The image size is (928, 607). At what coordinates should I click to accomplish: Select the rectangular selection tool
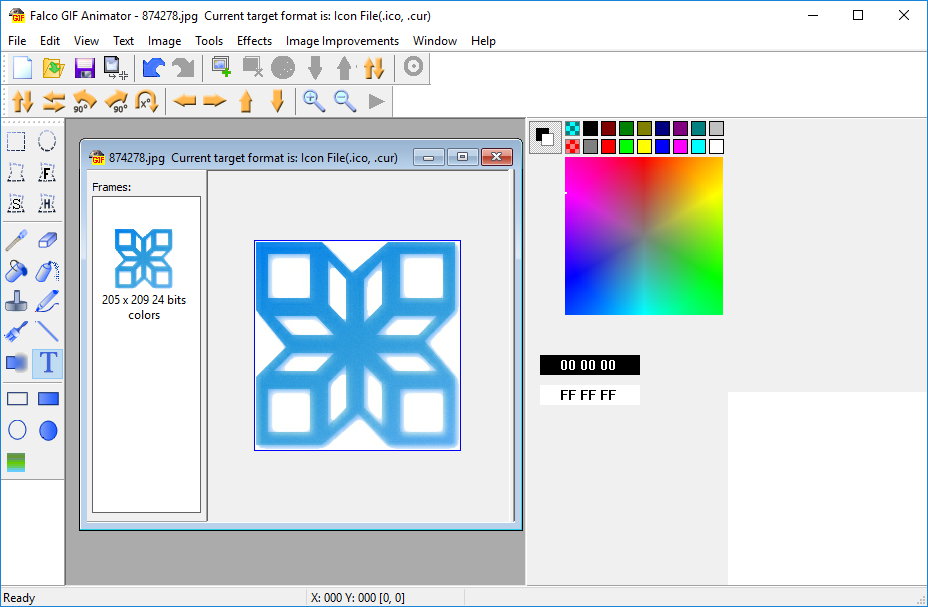(16, 141)
